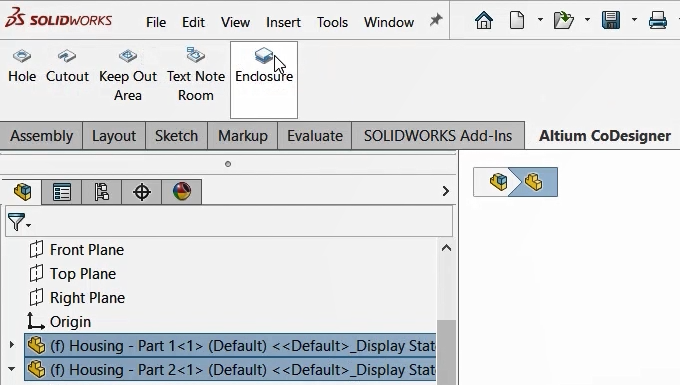The height and width of the screenshot is (385, 680).
Task: Print the document with the printer icon
Action: click(657, 20)
